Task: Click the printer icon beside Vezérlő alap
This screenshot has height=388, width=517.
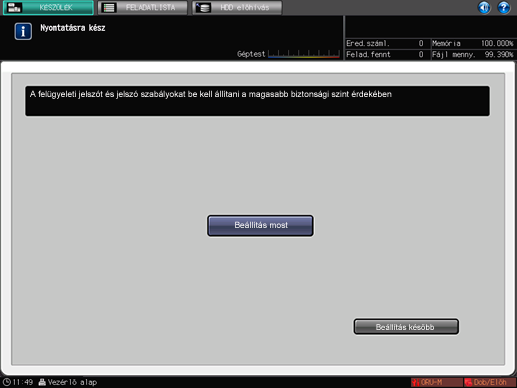Action: pyautogui.click(x=42, y=382)
